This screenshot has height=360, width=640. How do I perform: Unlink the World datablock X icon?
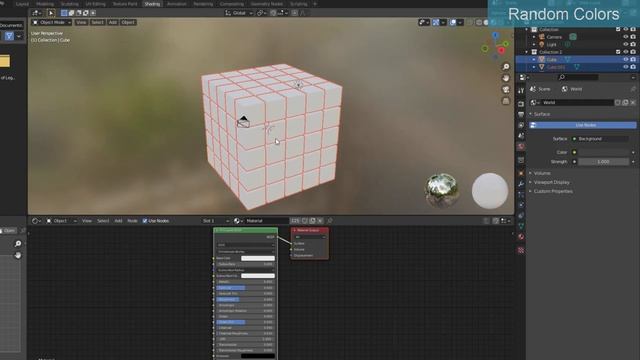pos(633,102)
